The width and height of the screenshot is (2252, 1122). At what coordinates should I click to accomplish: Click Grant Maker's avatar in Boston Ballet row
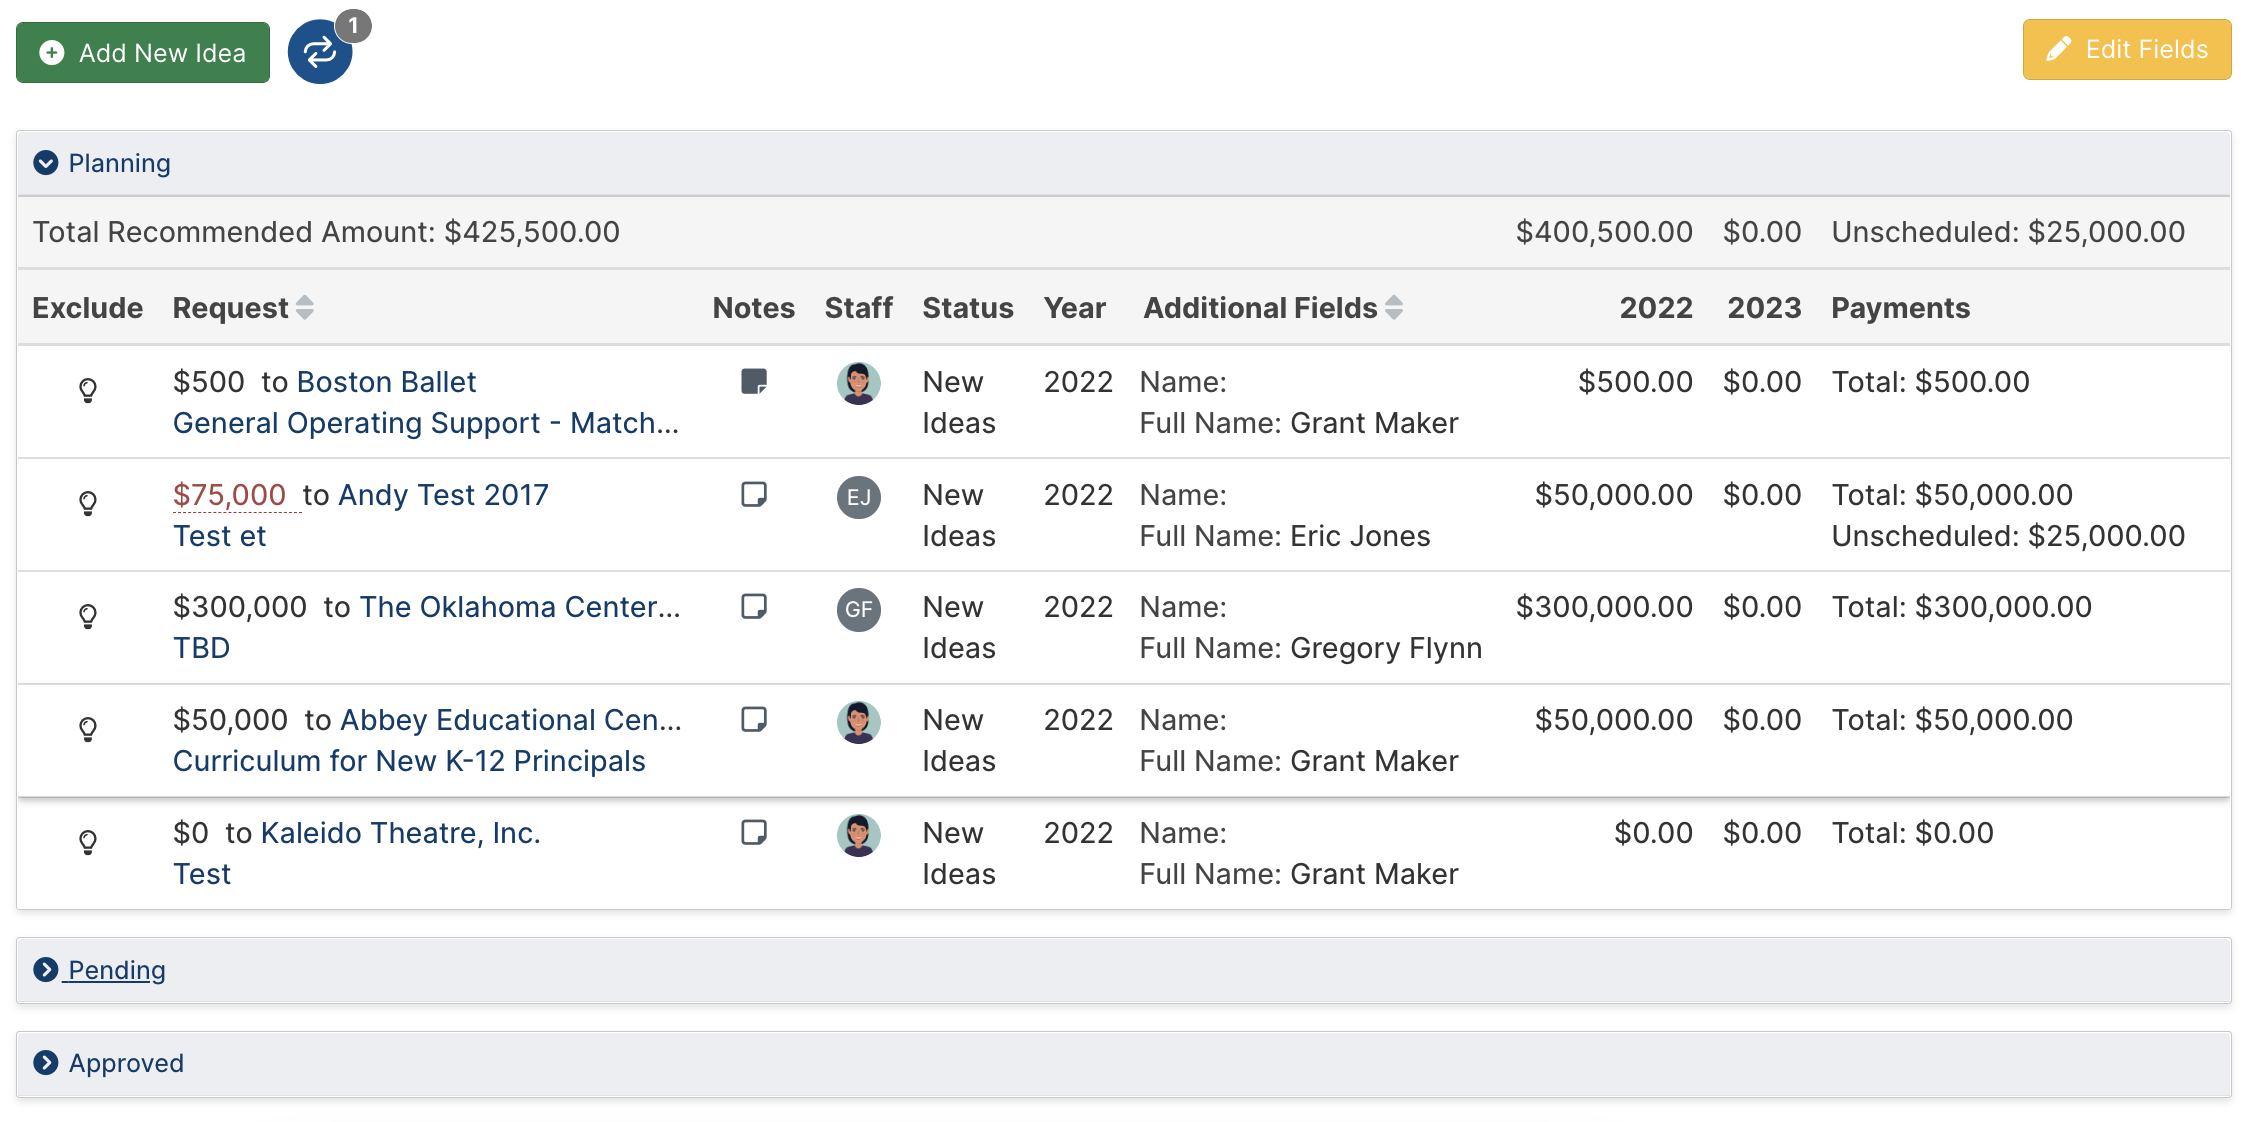pyautogui.click(x=858, y=384)
